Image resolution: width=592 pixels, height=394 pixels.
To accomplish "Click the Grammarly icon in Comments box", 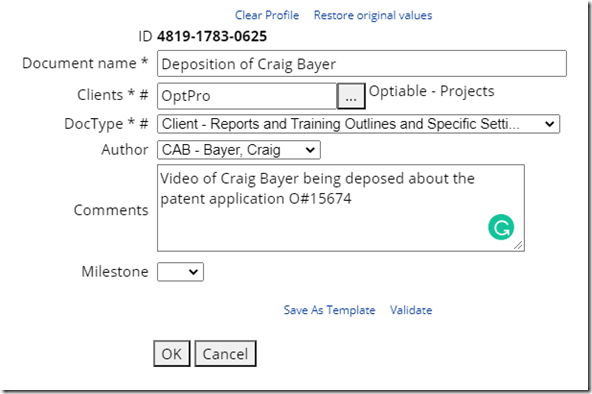I will click(x=501, y=227).
